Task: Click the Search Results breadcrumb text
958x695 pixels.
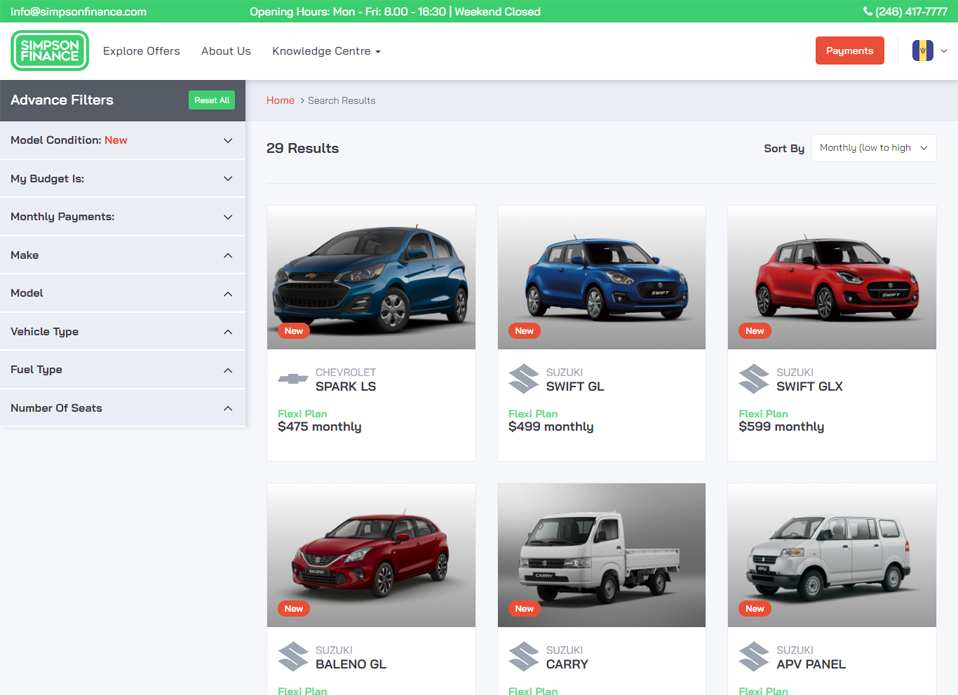Action: pos(342,100)
